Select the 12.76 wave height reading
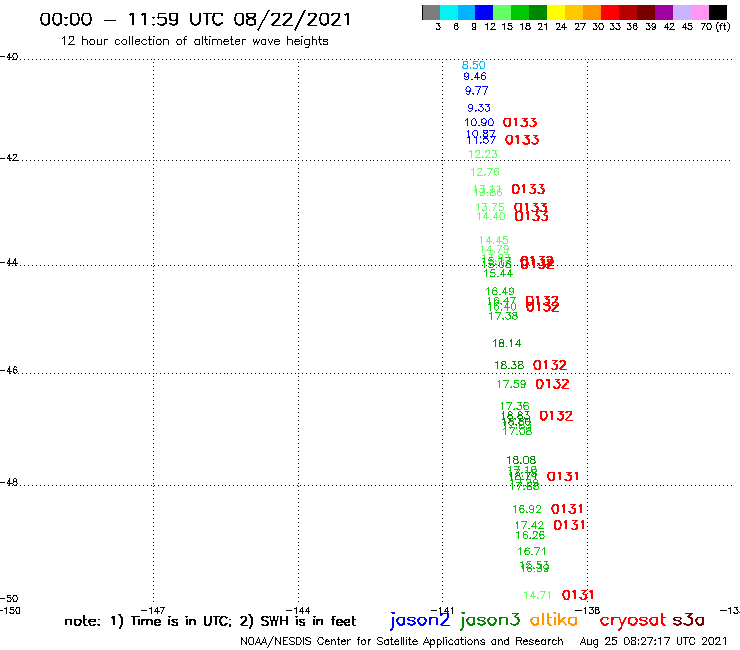The height and width of the screenshot is (650, 740). (x=485, y=172)
